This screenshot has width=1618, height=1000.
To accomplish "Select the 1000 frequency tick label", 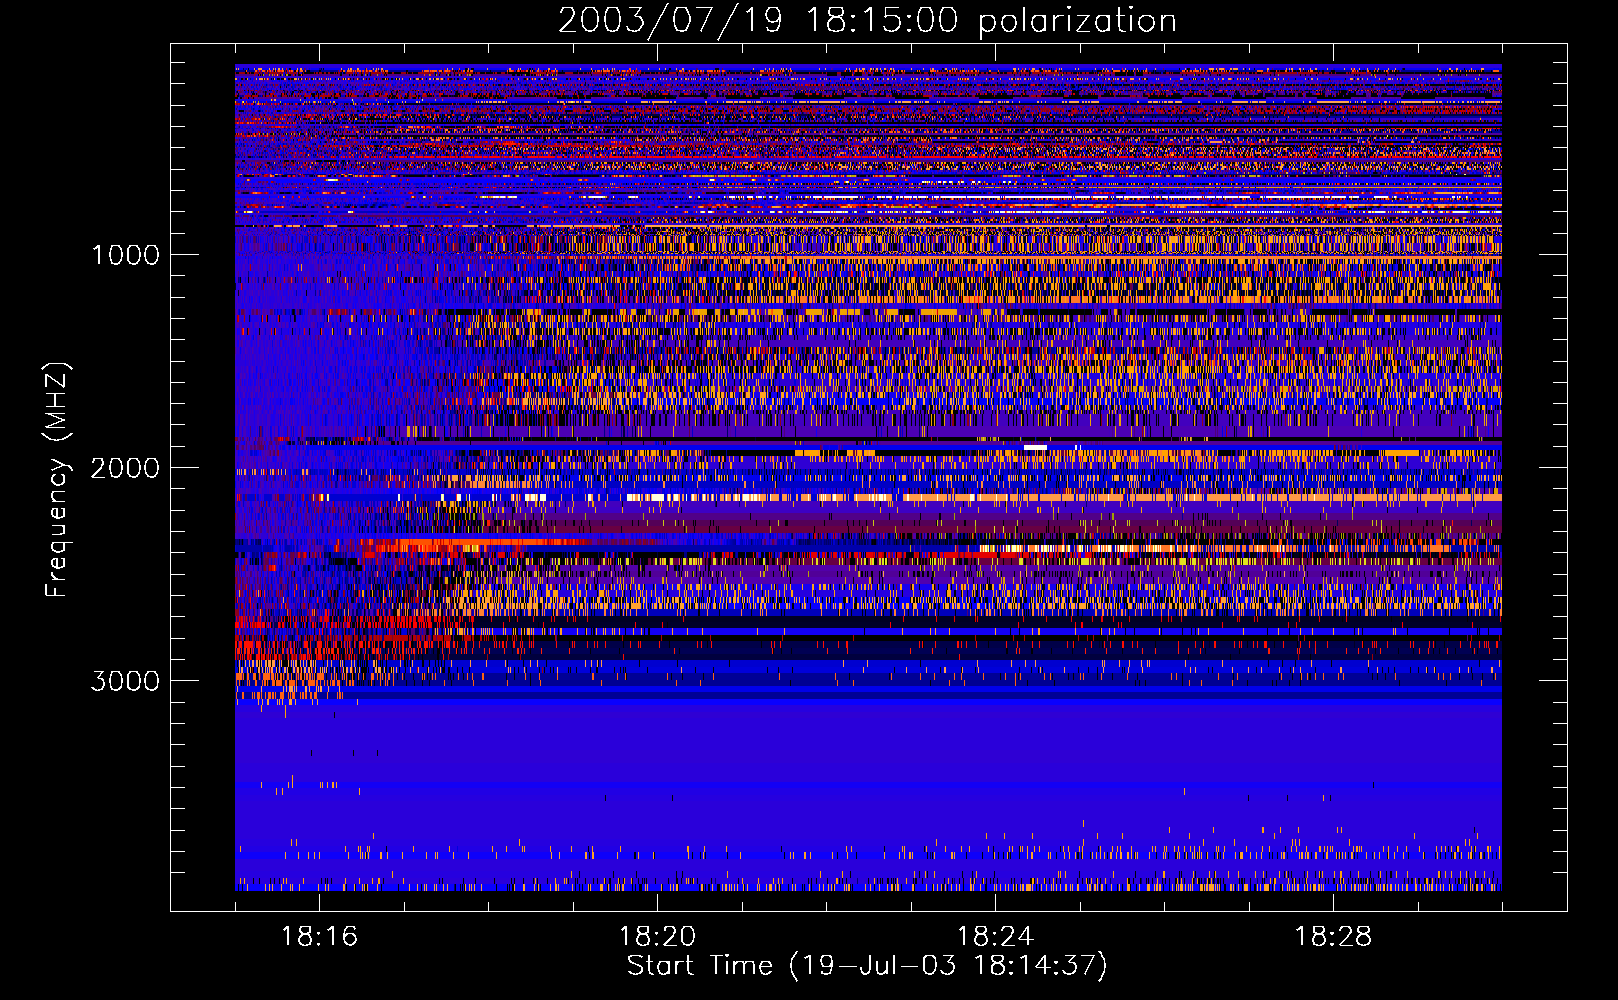I will [125, 255].
